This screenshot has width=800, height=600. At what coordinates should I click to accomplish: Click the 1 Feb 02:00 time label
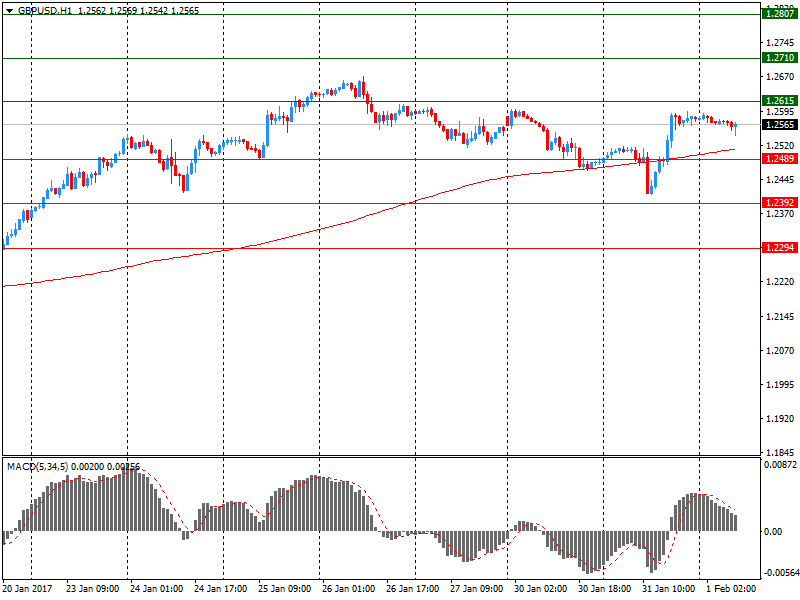[731, 589]
